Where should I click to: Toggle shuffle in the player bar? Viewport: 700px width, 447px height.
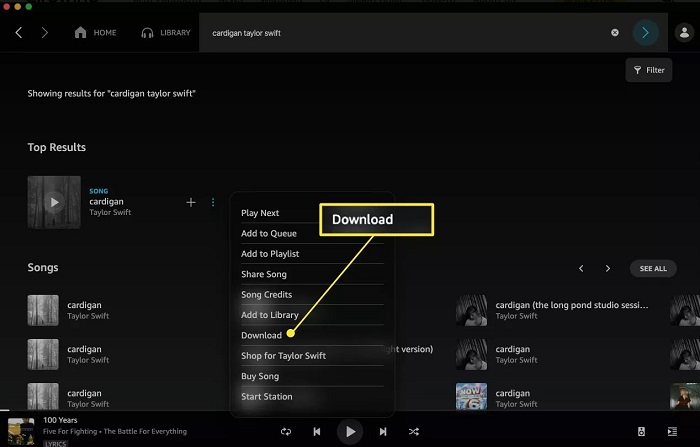(x=414, y=432)
